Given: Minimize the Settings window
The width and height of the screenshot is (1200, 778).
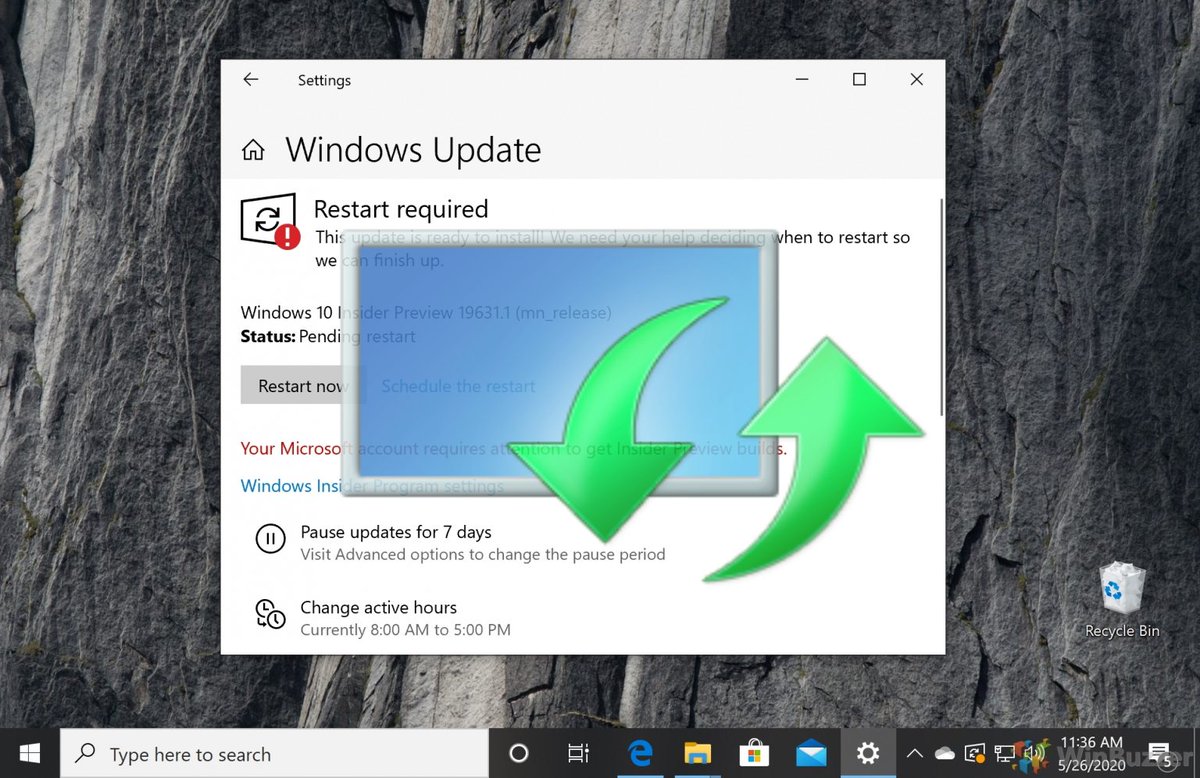Looking at the screenshot, I should [801, 80].
